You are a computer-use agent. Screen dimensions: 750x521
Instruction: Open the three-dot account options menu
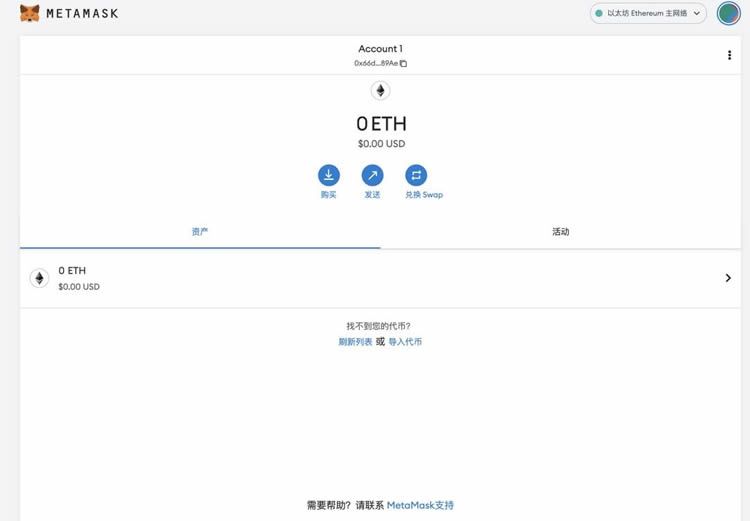(x=729, y=55)
